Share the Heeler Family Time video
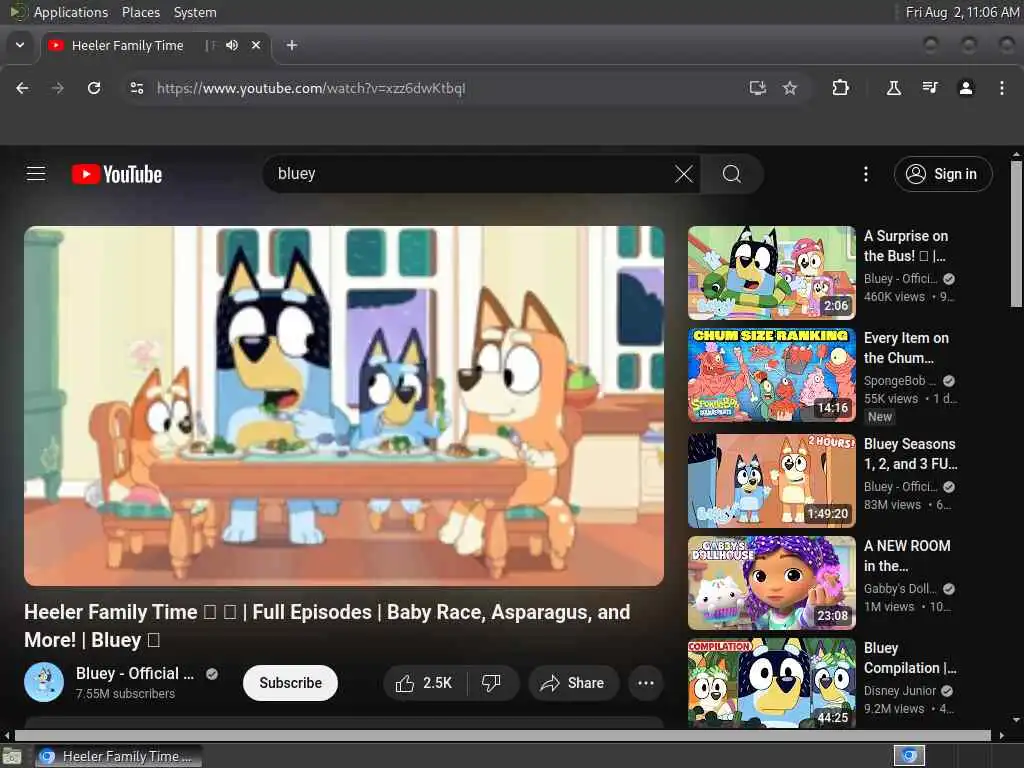The height and width of the screenshot is (768, 1024). [573, 683]
